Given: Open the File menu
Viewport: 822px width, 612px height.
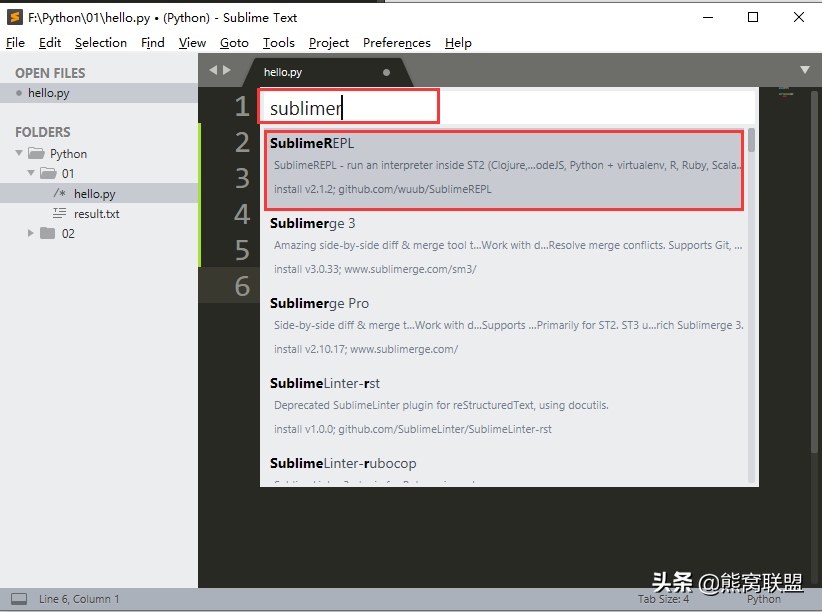Looking at the screenshot, I should (15, 42).
